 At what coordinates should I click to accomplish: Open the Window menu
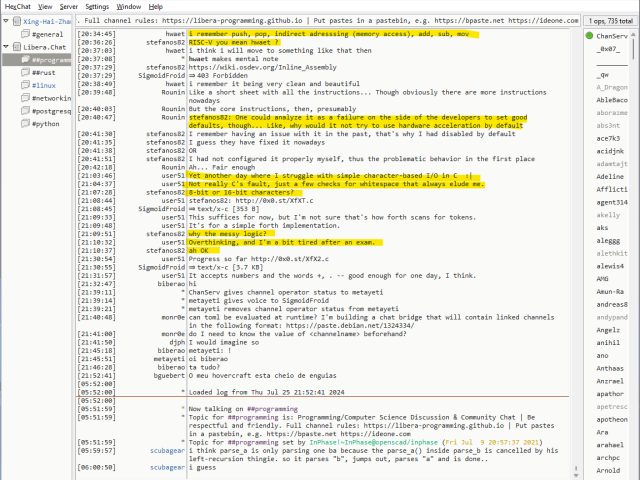[128, 6]
